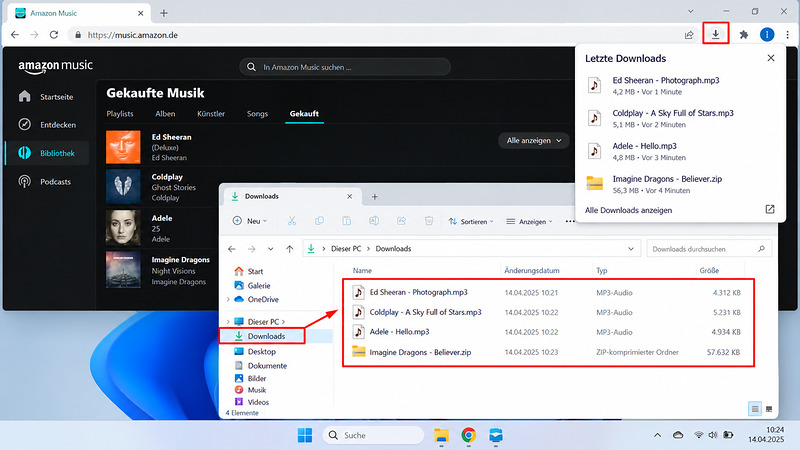800x450 pixels.
Task: Open the Anzeigen dropdown
Action: point(529,221)
